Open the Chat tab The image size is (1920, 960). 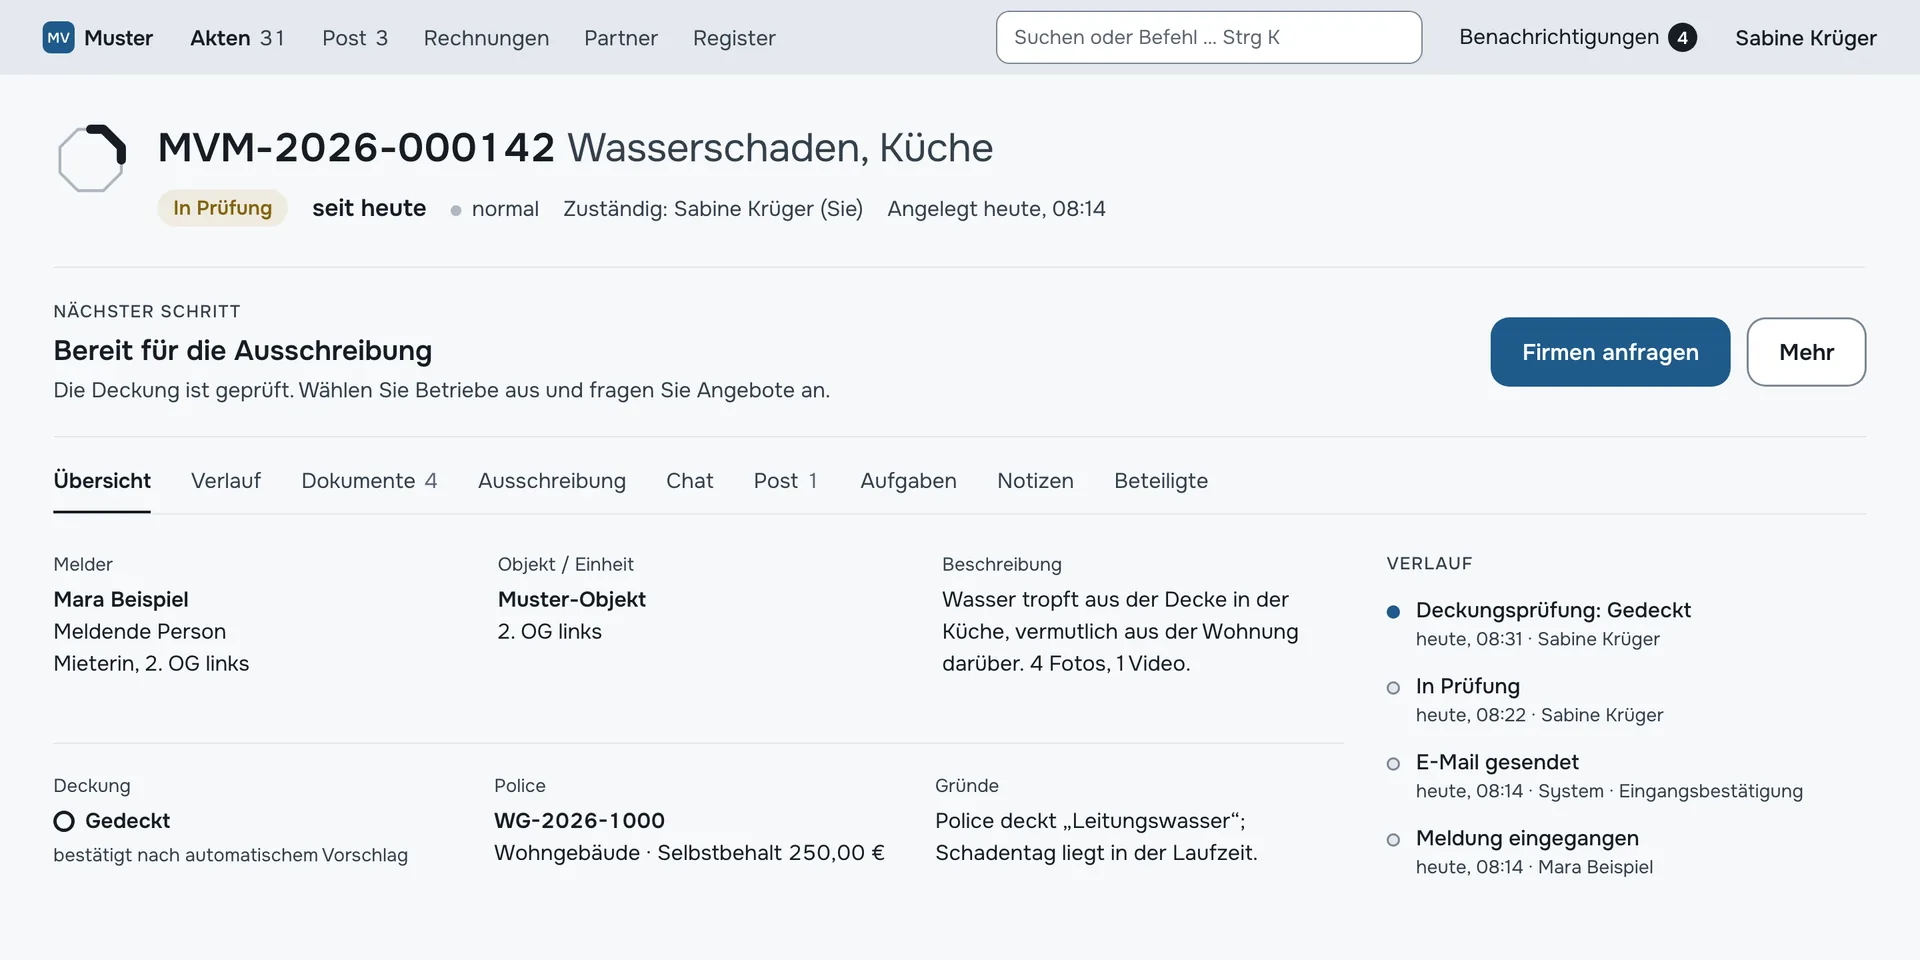690,481
